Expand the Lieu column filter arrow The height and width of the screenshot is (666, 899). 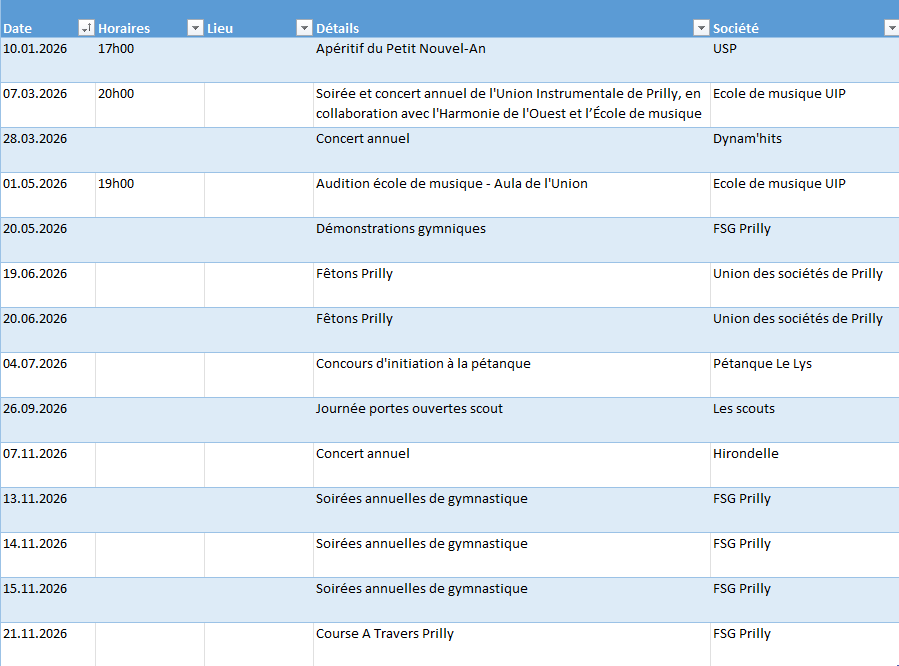(x=304, y=28)
